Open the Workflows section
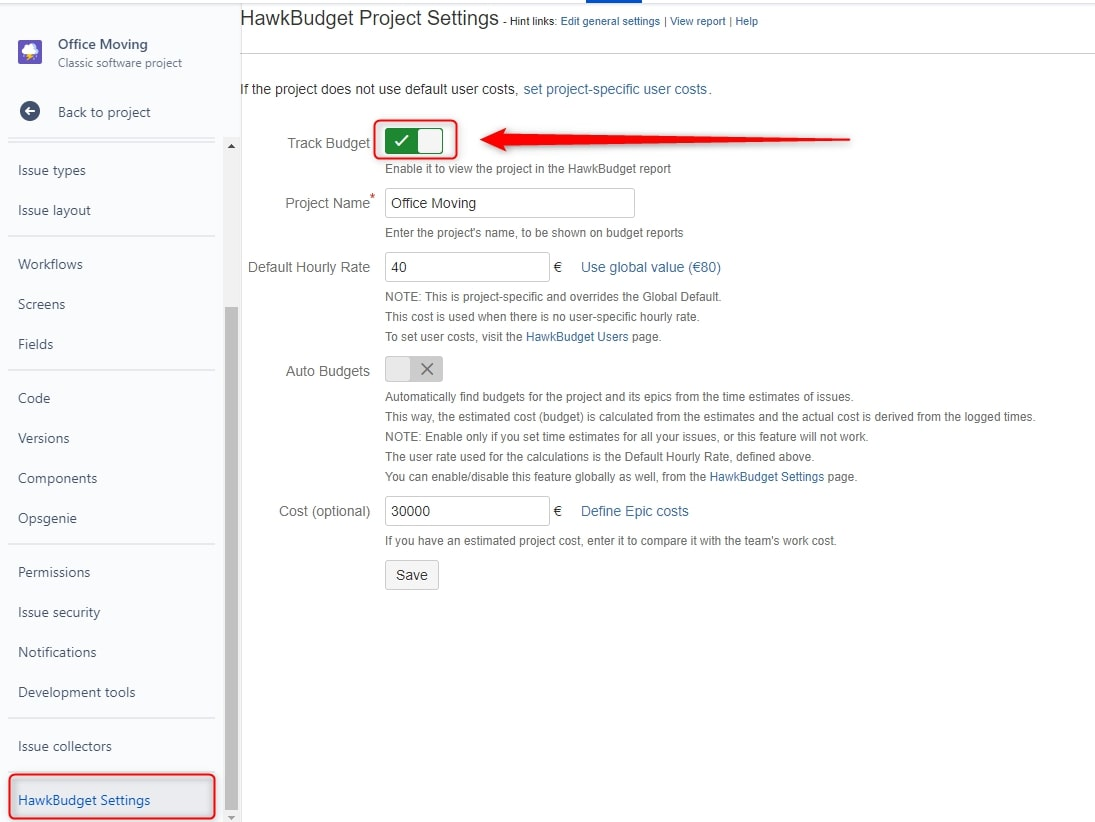 coord(50,264)
